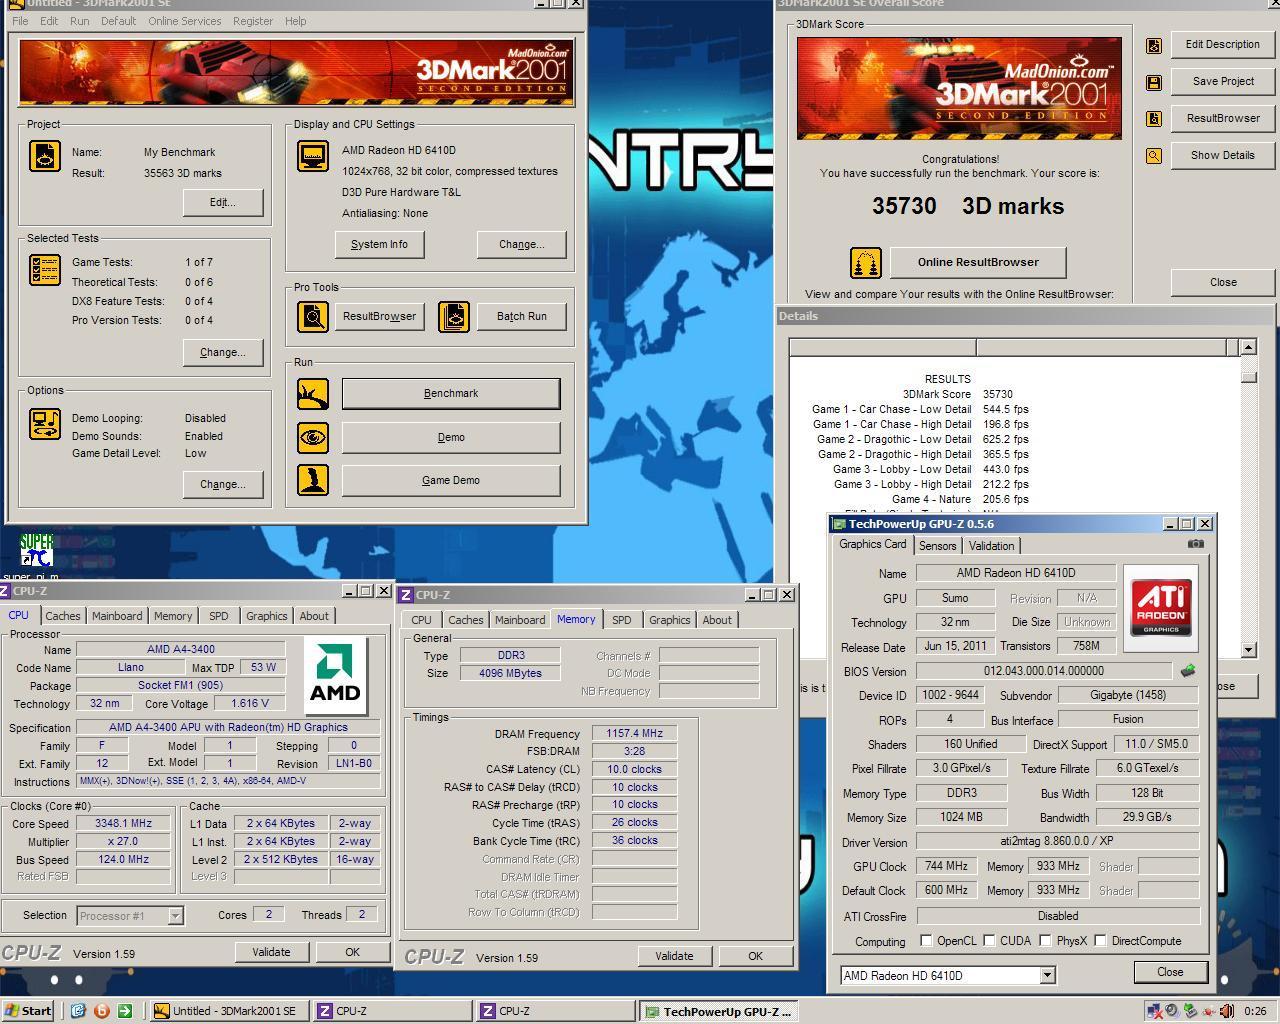
Task: Open the Online Services menu
Action: 185,21
